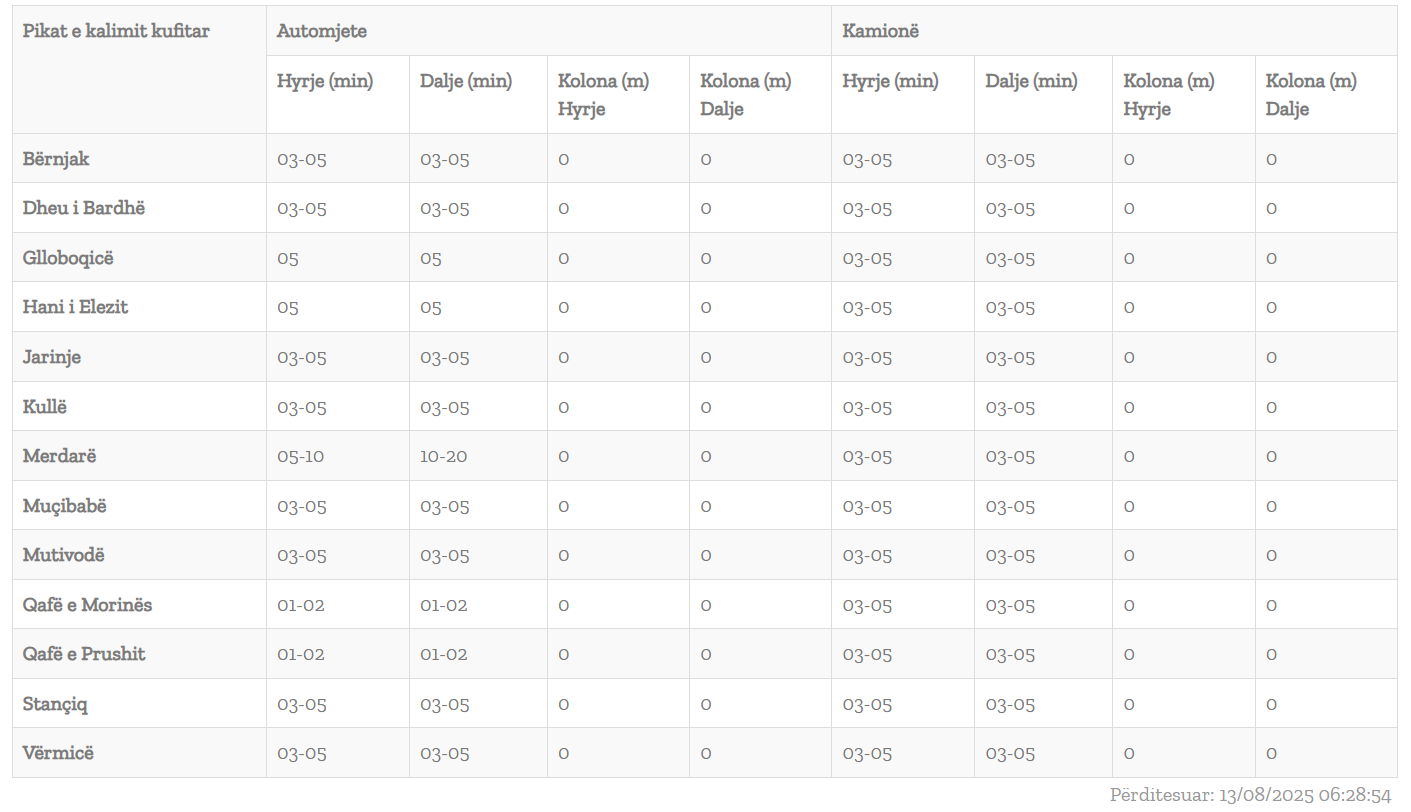
Task: Click Merdarë's 05-10 entry time cell
Action: point(301,456)
